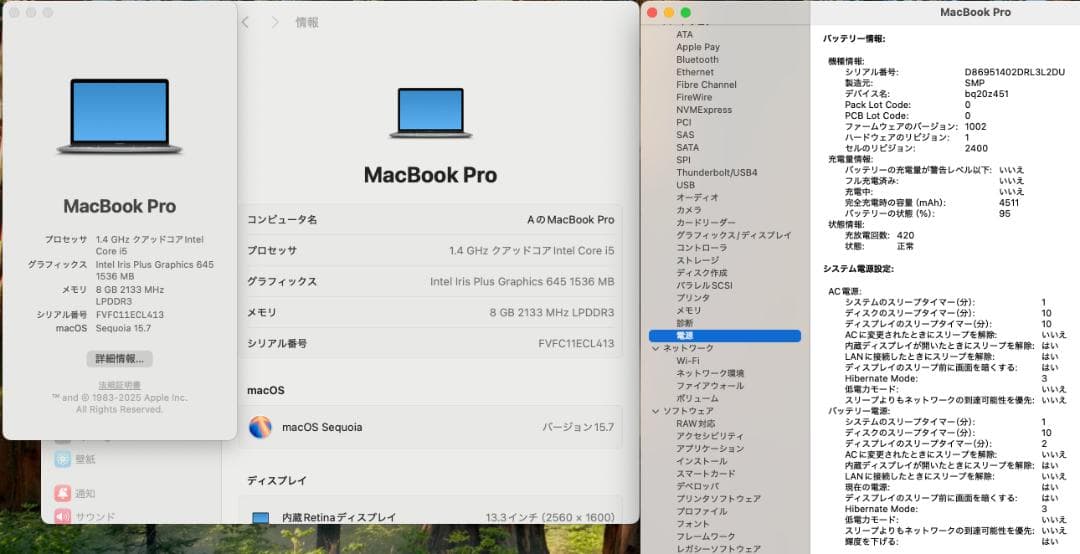Select FireWire in hardware list
1080x554 pixels.
click(694, 97)
